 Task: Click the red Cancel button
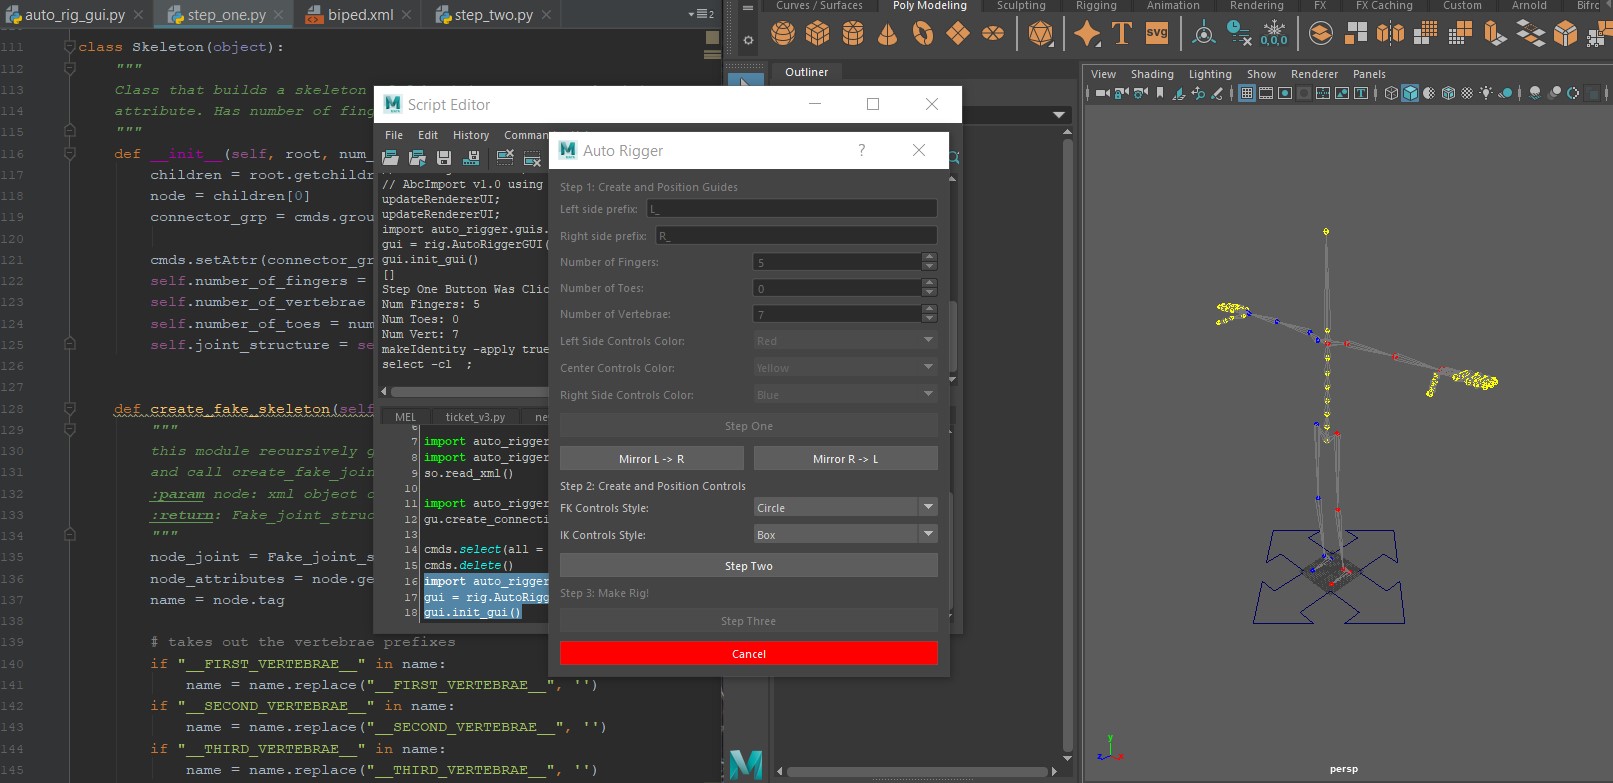[x=748, y=654]
